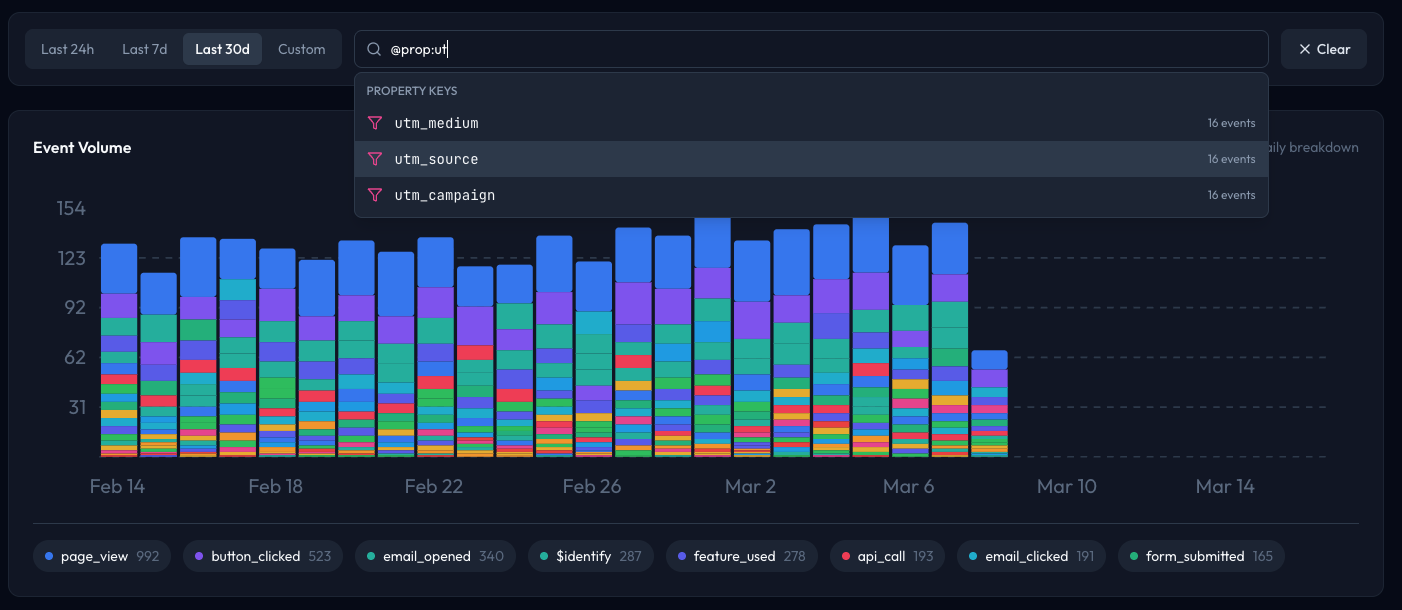Viewport: 1402px width, 610px height.
Task: Click the X icon on the Clear button
Action: 1305,48
